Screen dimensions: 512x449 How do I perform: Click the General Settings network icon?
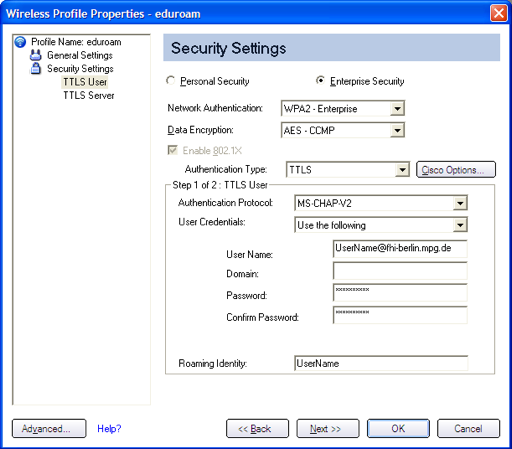[36, 55]
